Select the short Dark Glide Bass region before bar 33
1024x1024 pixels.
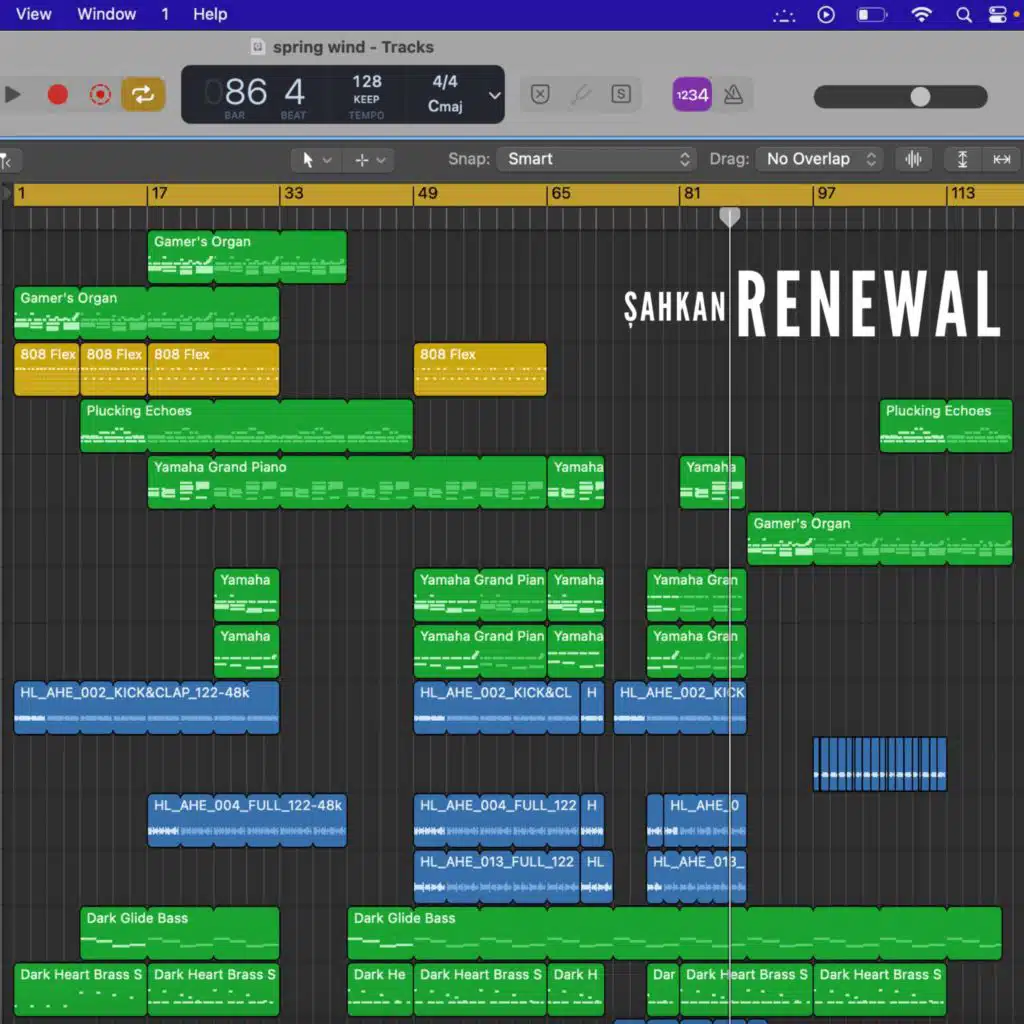click(180, 933)
